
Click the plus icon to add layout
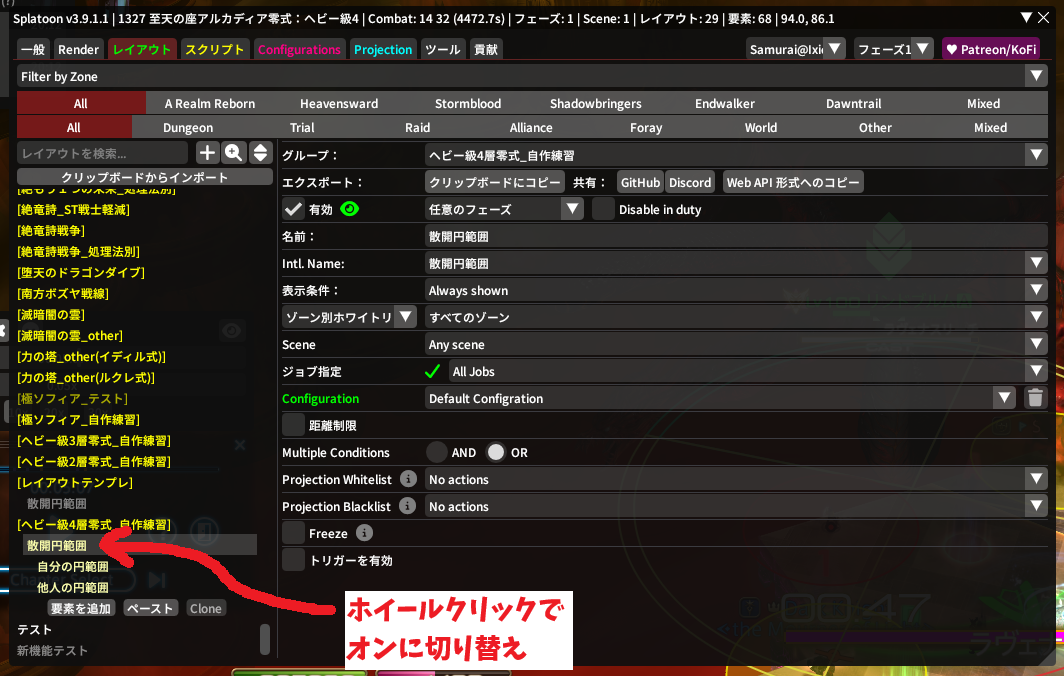[x=207, y=153]
